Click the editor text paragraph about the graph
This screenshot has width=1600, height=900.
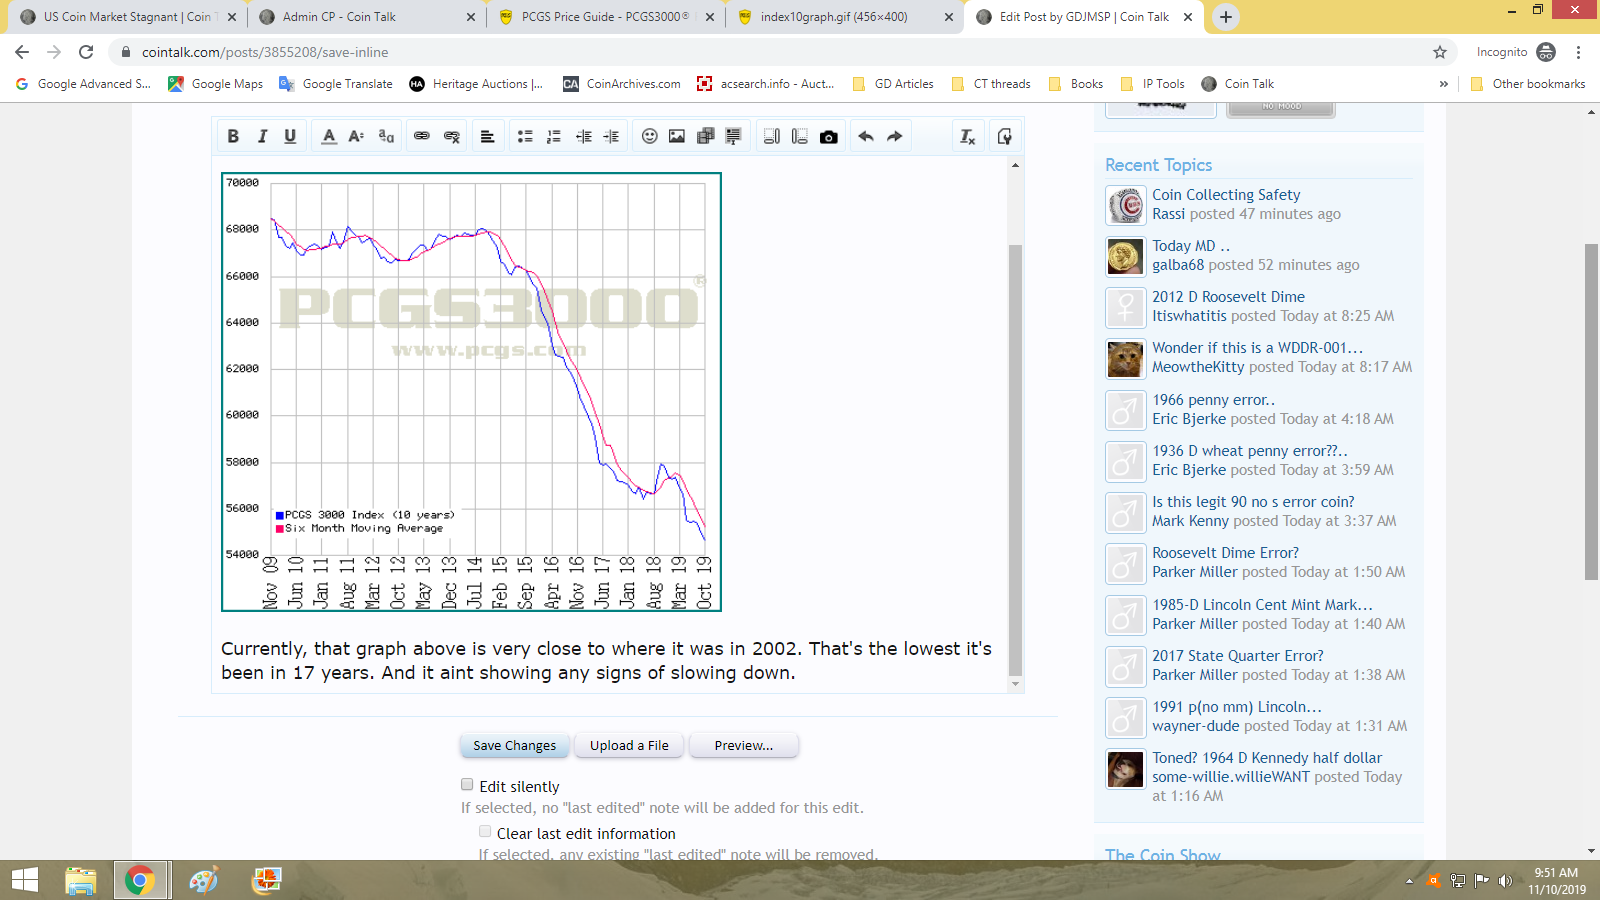pos(606,660)
